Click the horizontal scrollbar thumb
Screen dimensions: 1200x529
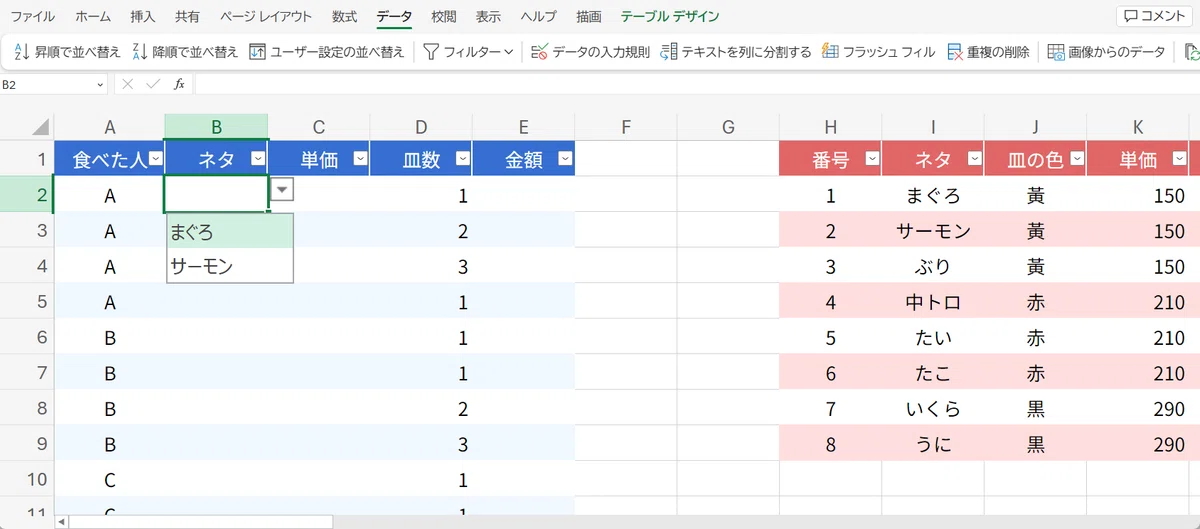pyautogui.click(x=202, y=522)
